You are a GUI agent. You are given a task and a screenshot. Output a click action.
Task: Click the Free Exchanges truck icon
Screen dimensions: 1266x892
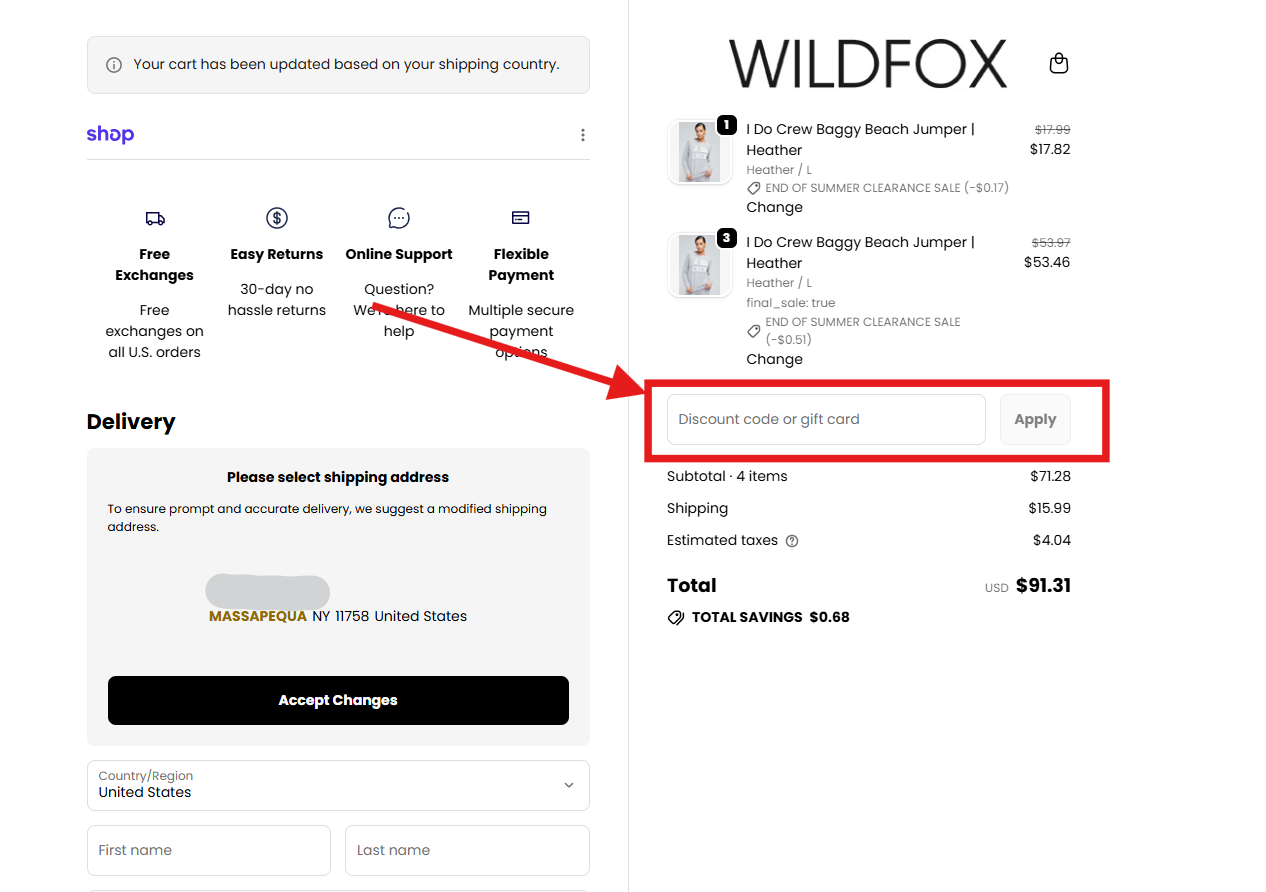click(x=155, y=218)
